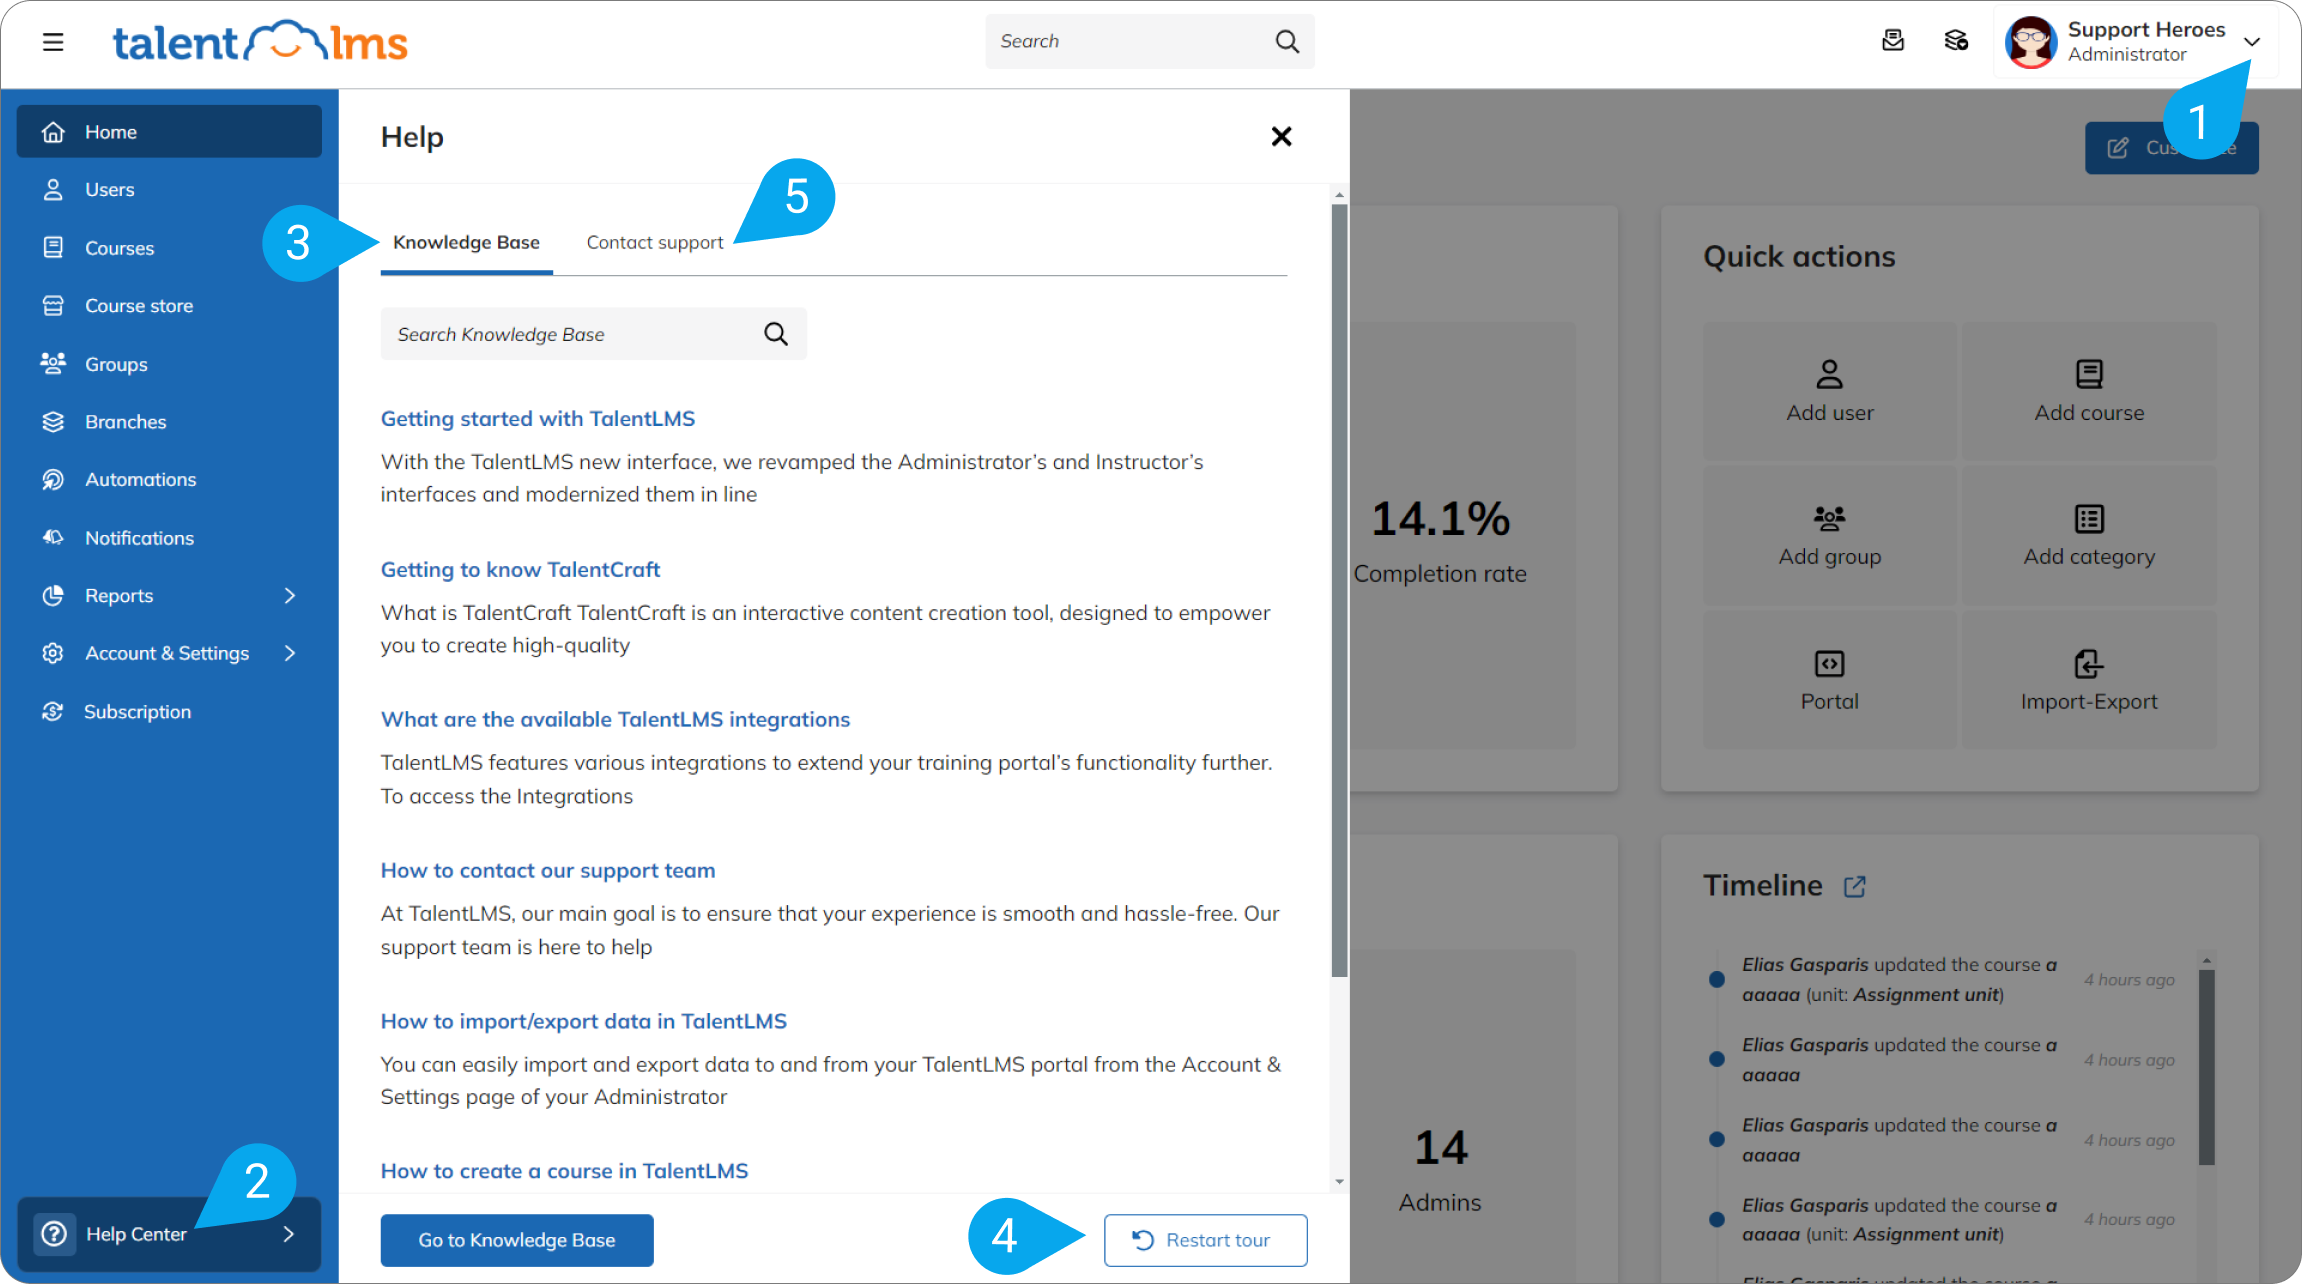Screen dimensions: 2302x1284
Task: Click the Reports pie chart icon
Action: [53, 596]
